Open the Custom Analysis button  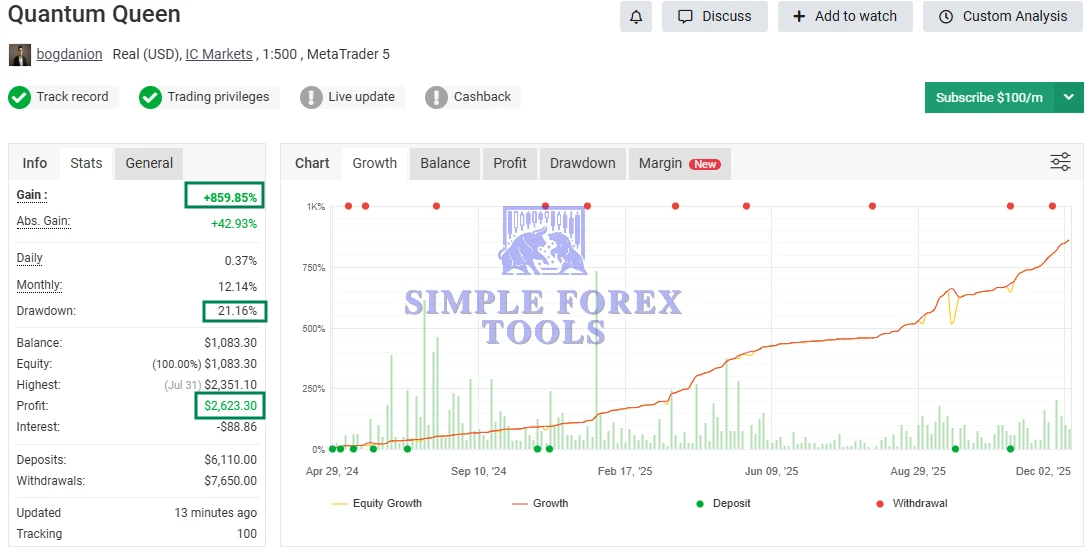point(1003,16)
